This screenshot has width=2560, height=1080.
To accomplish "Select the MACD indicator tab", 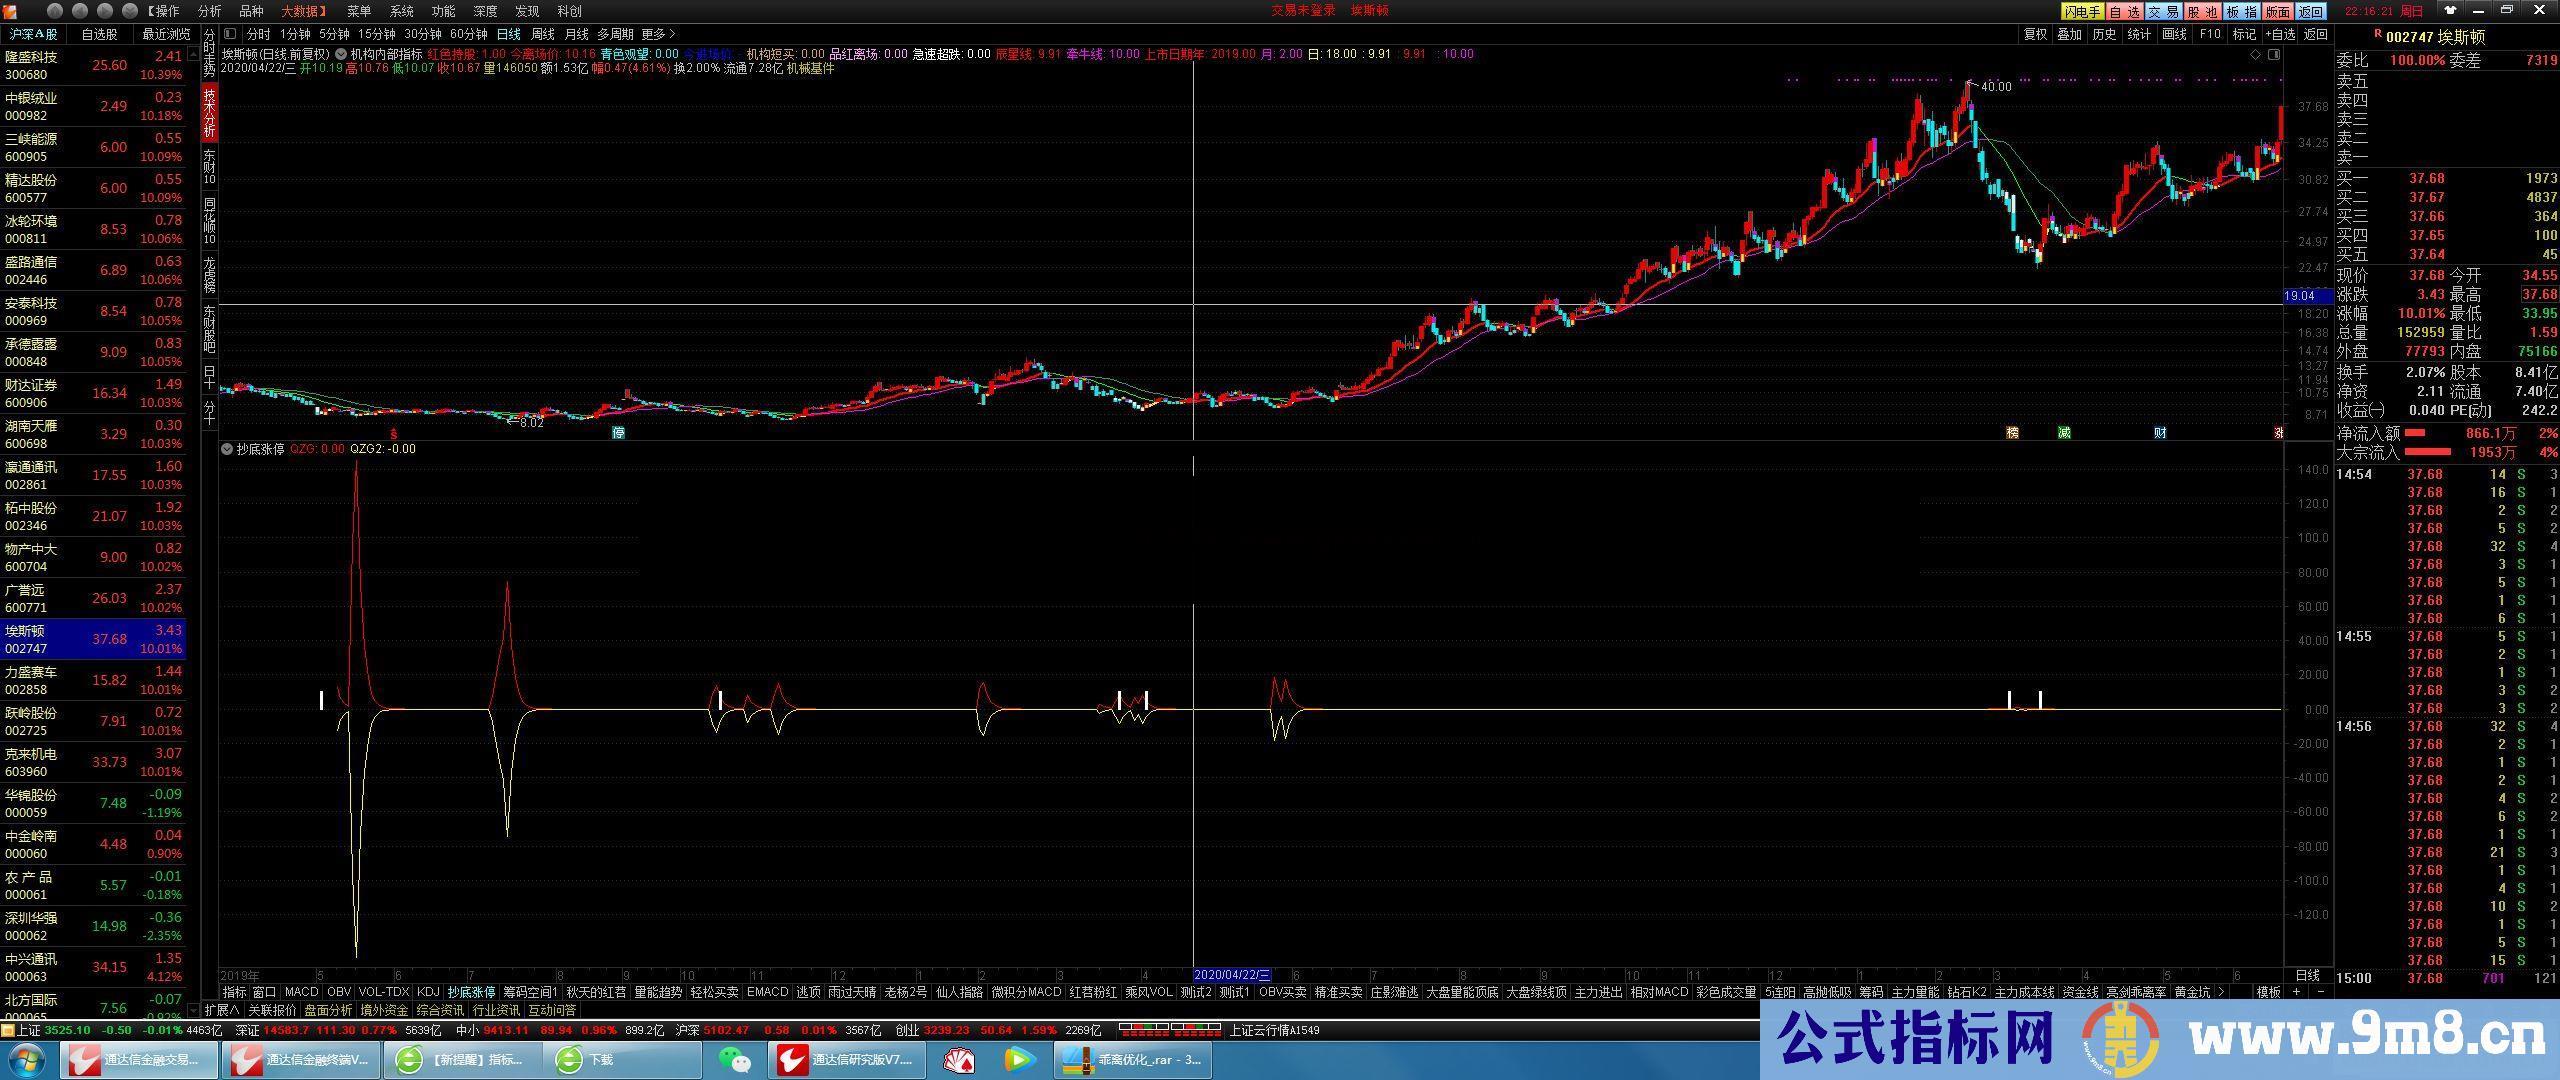I will pyautogui.click(x=301, y=992).
